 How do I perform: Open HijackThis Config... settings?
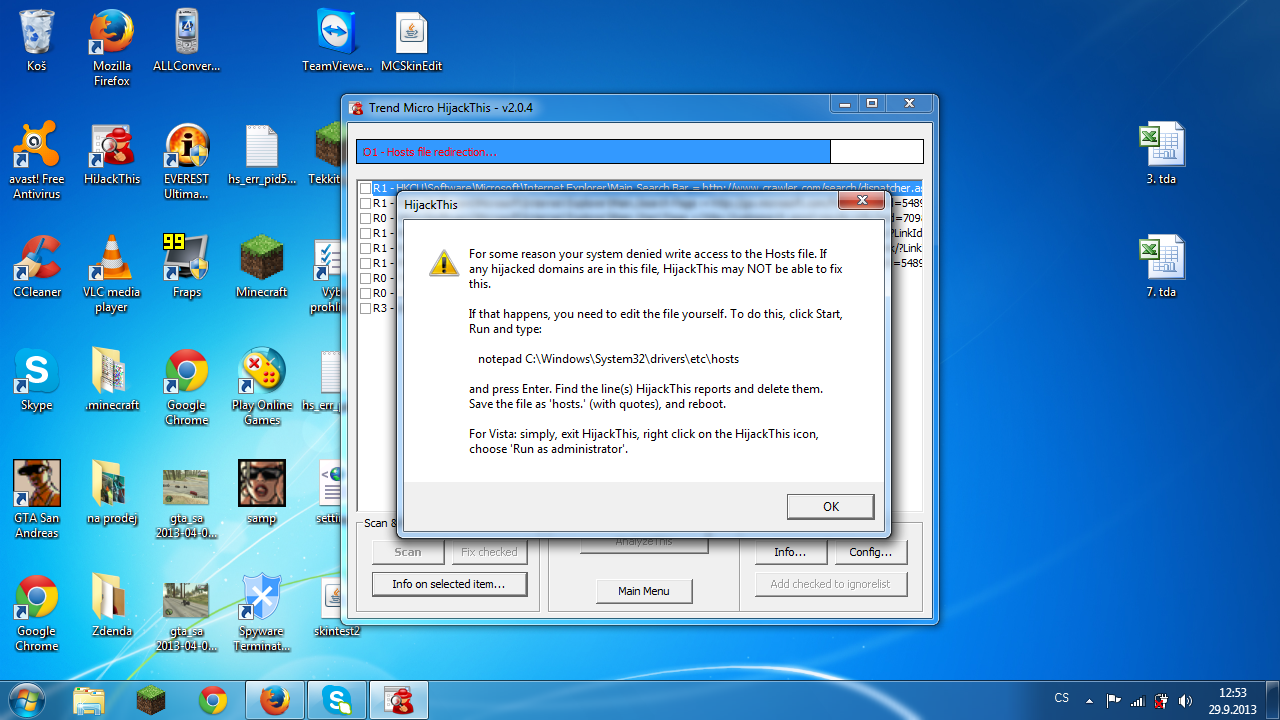[870, 552]
